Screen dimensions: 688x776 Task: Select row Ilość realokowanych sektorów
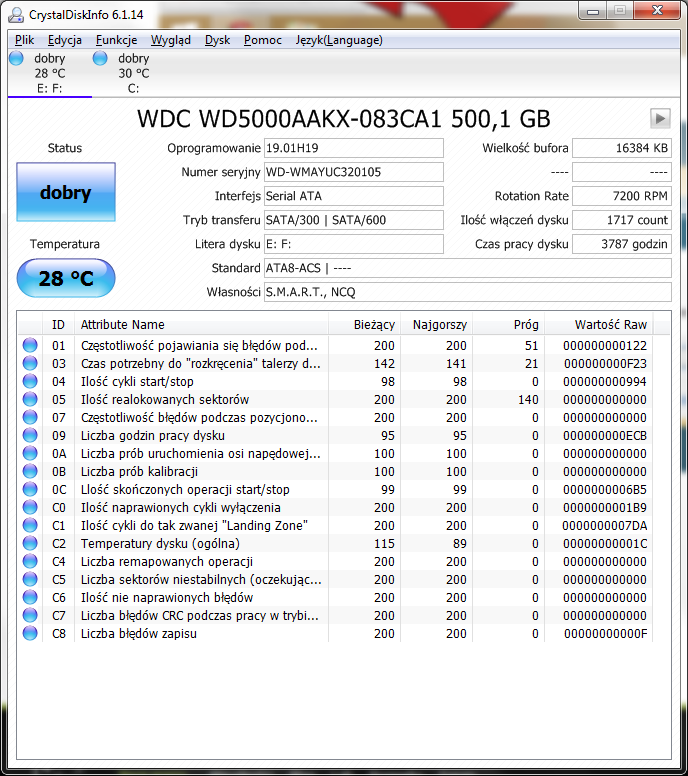pos(336,399)
